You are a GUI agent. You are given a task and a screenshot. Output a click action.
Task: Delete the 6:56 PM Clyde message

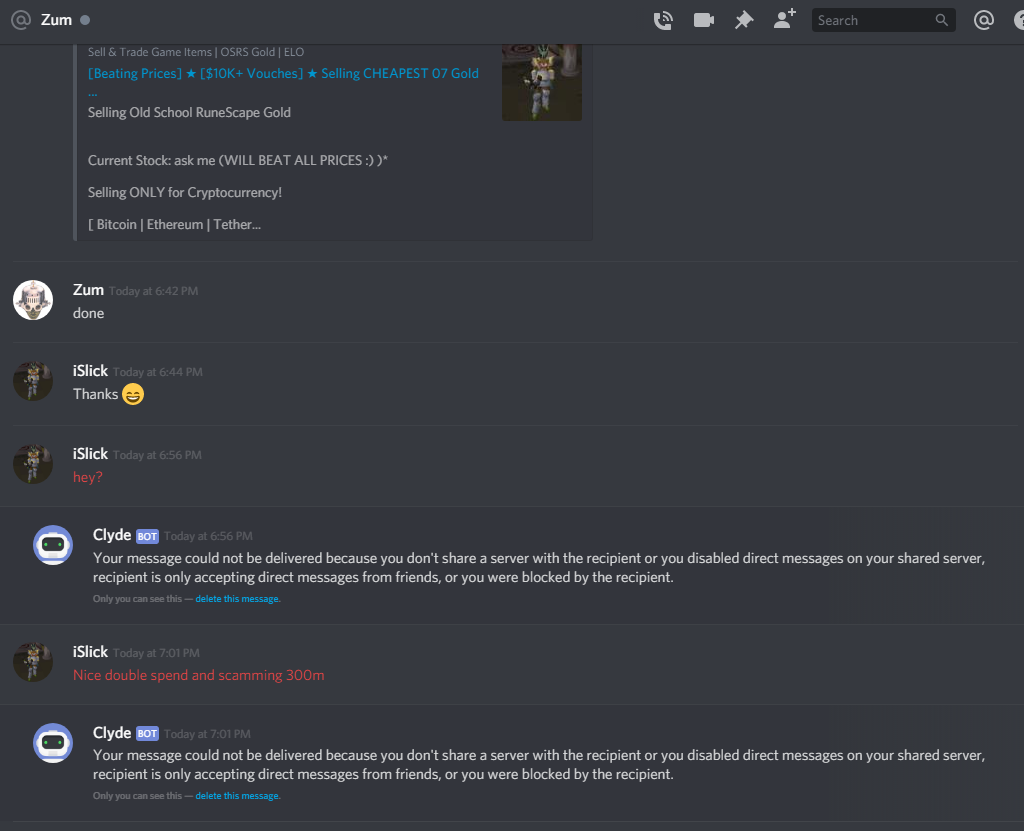click(x=238, y=599)
